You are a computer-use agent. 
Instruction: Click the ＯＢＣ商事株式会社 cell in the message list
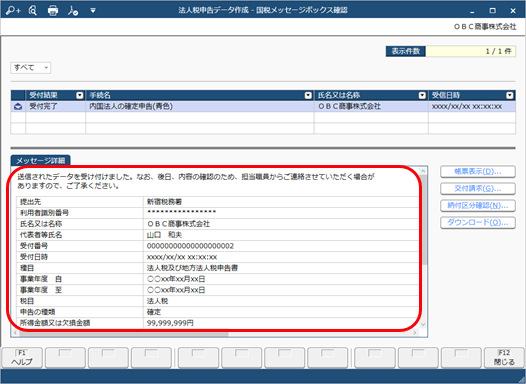tap(371, 107)
